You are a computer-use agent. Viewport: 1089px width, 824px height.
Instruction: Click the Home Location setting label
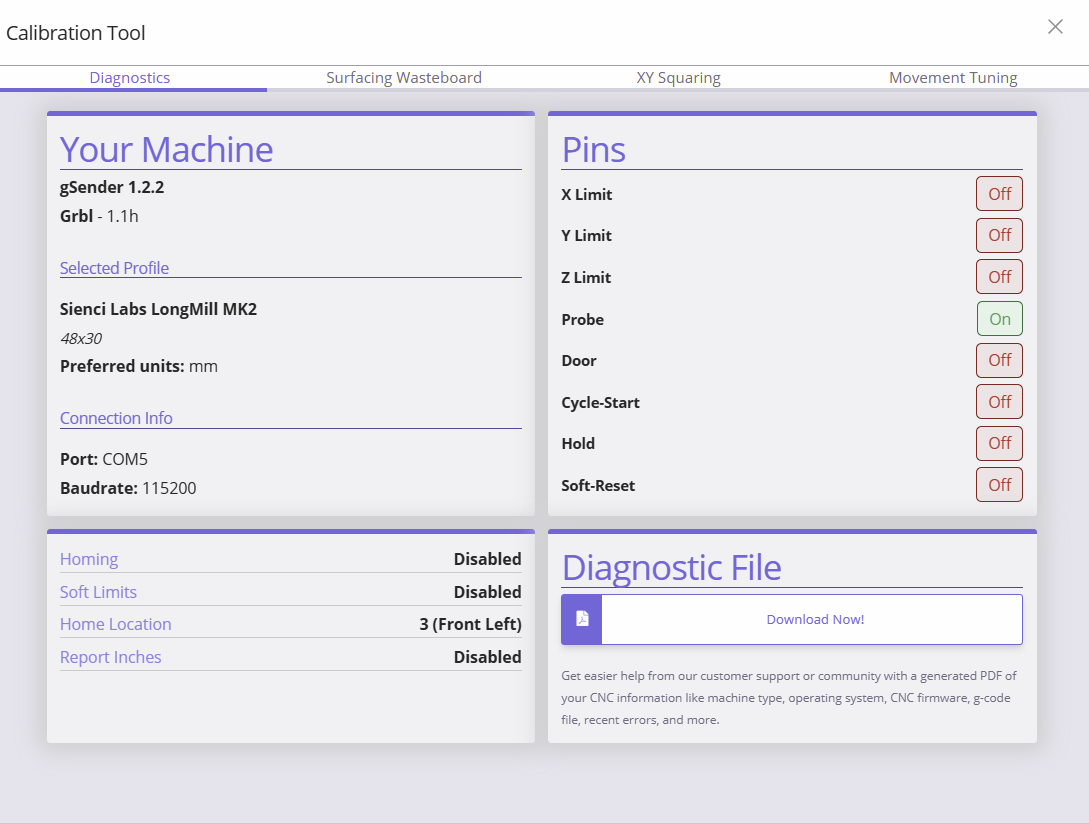(x=115, y=624)
